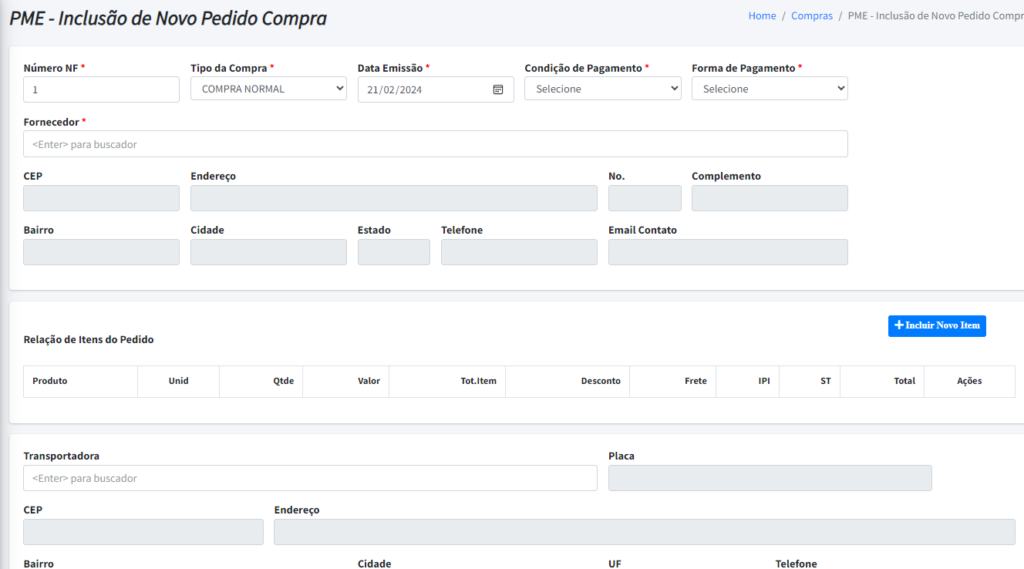Click the supplier Telefone field
Viewport: 1024px width, 569px height.
[x=518, y=252]
